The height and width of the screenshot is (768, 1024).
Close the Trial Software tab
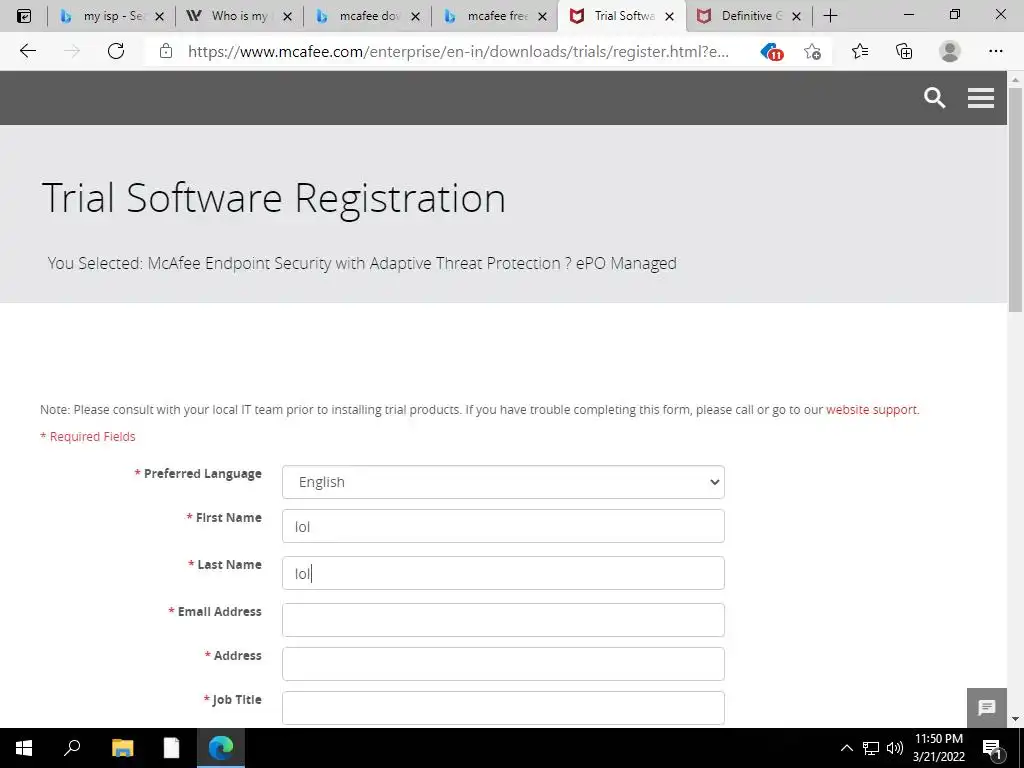pos(669,17)
